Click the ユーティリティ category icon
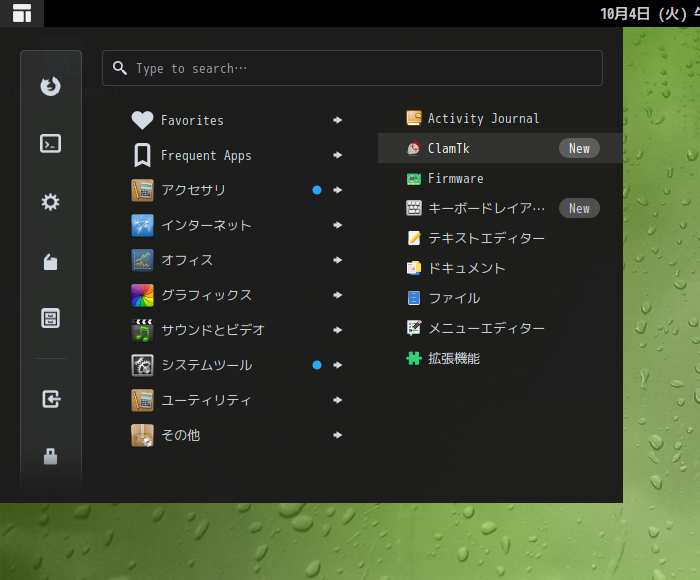This screenshot has height=580, width=700. pos(142,400)
